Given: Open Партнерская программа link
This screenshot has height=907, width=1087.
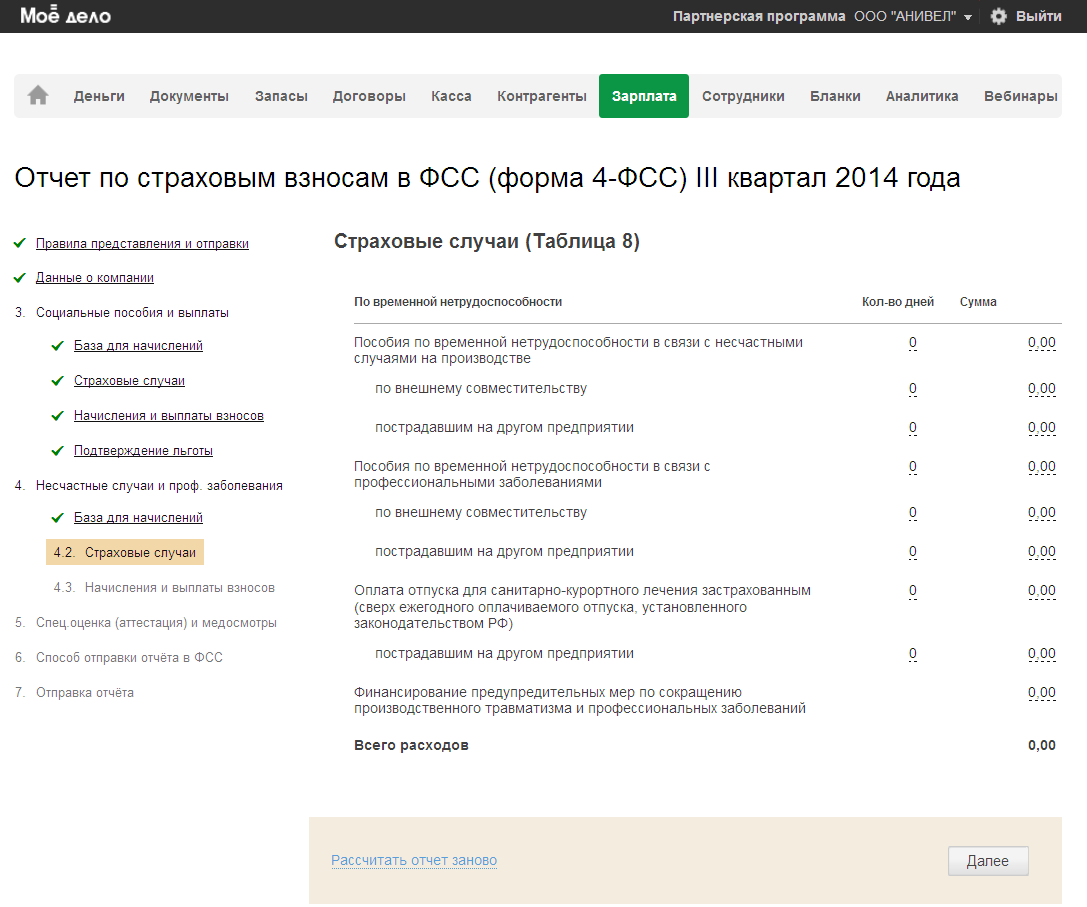Looking at the screenshot, I should click(759, 16).
